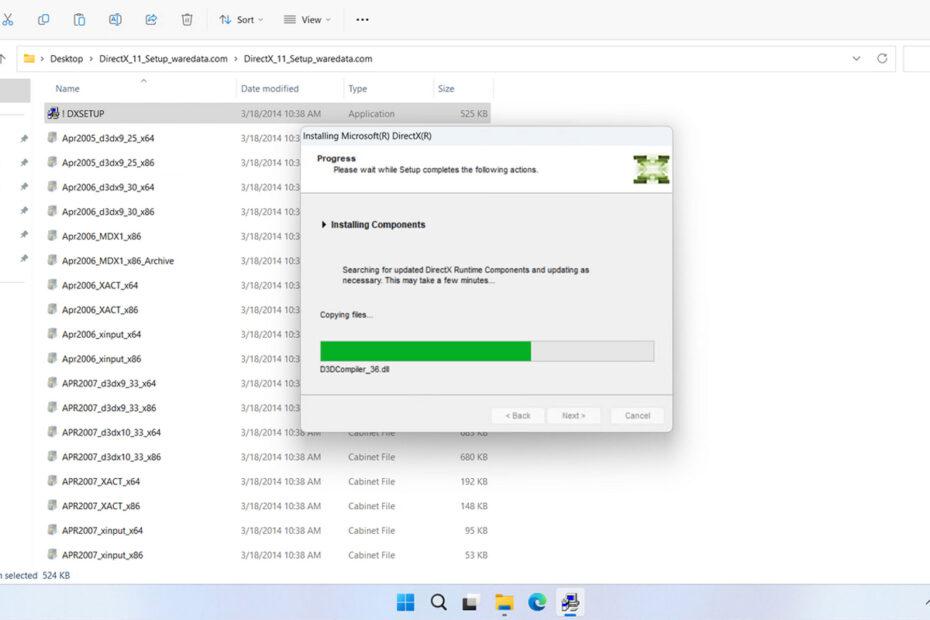Image resolution: width=930 pixels, height=620 pixels.
Task: Click cabinet icon of APR2007_xinput_x86
Action: 52,555
